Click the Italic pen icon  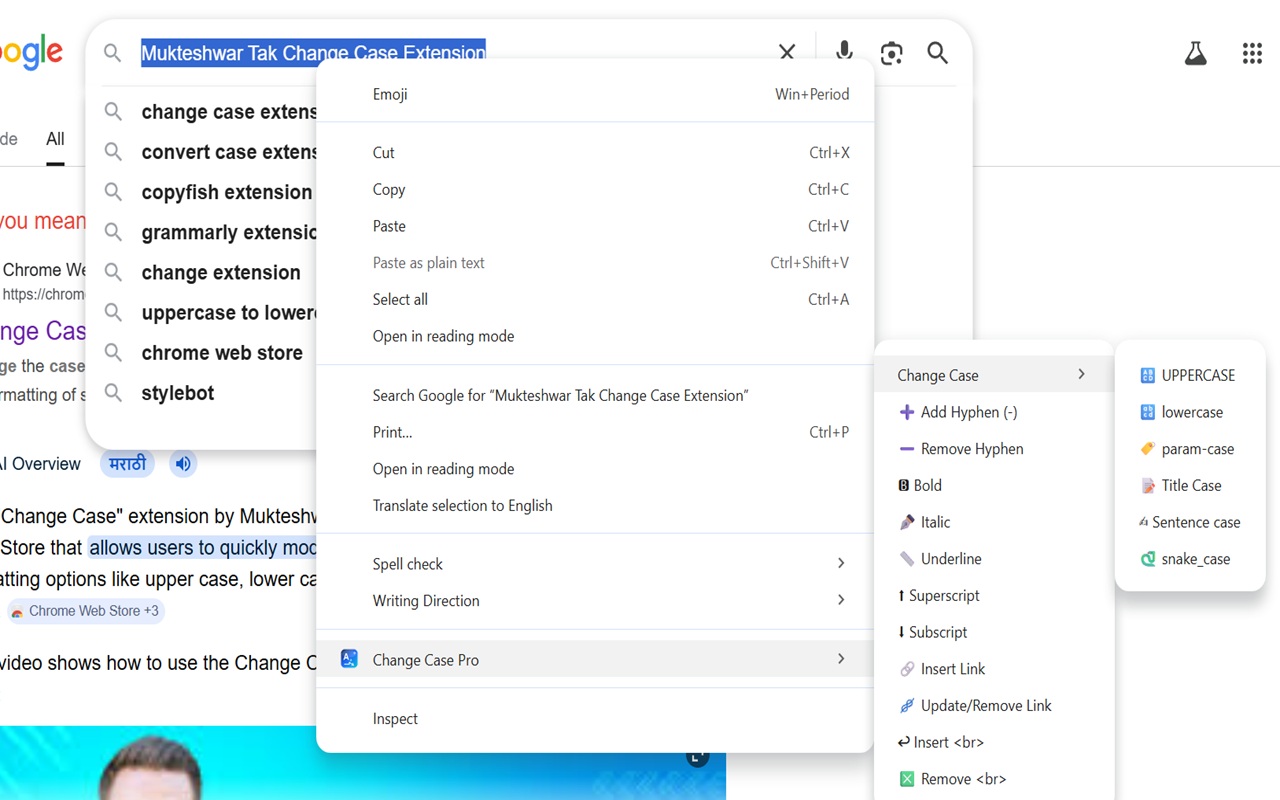907,522
